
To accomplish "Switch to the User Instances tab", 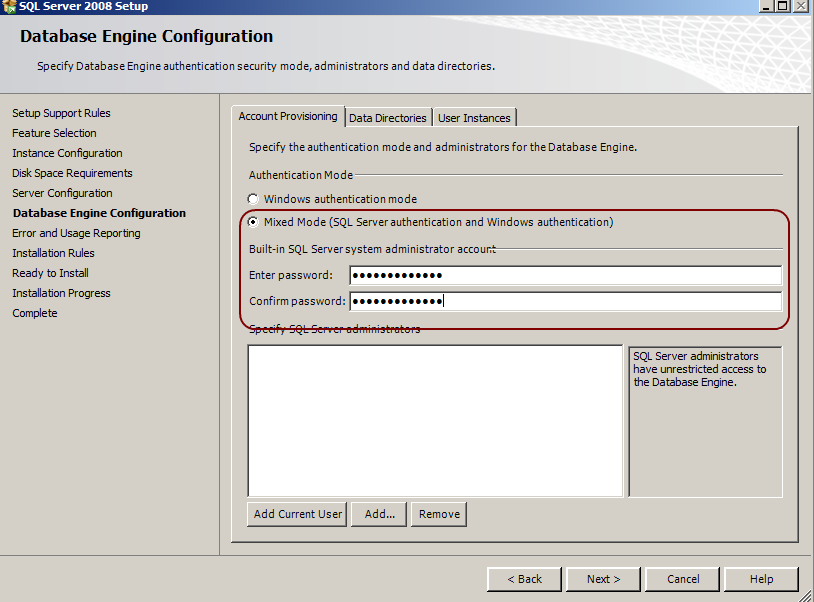I will tap(474, 118).
